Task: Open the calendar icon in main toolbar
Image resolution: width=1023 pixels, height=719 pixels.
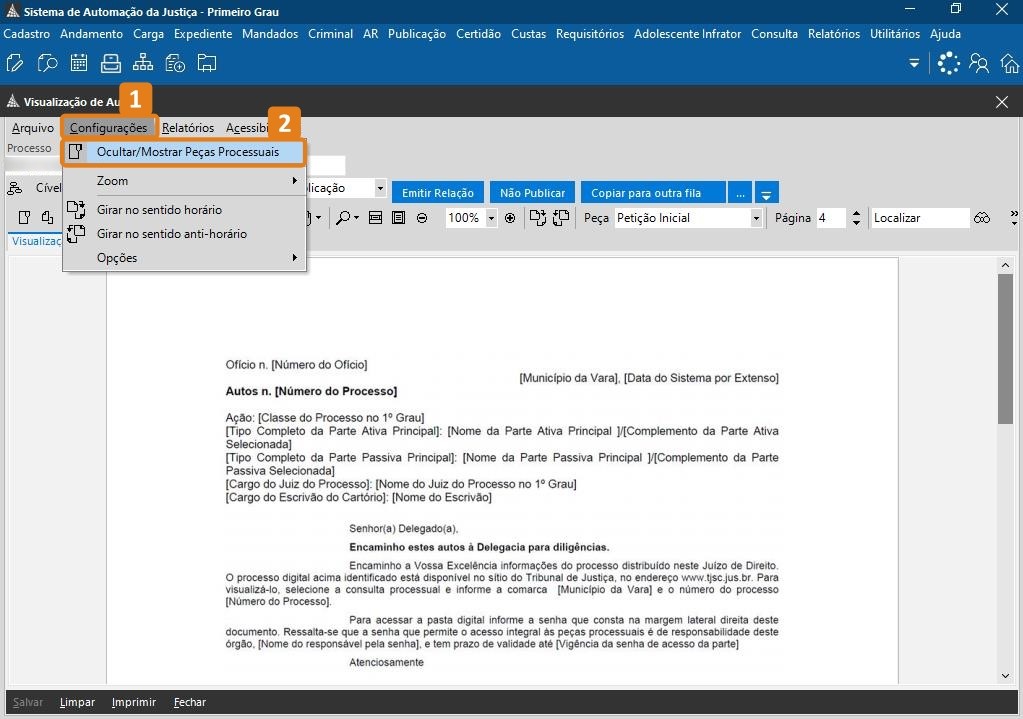Action: (79, 63)
